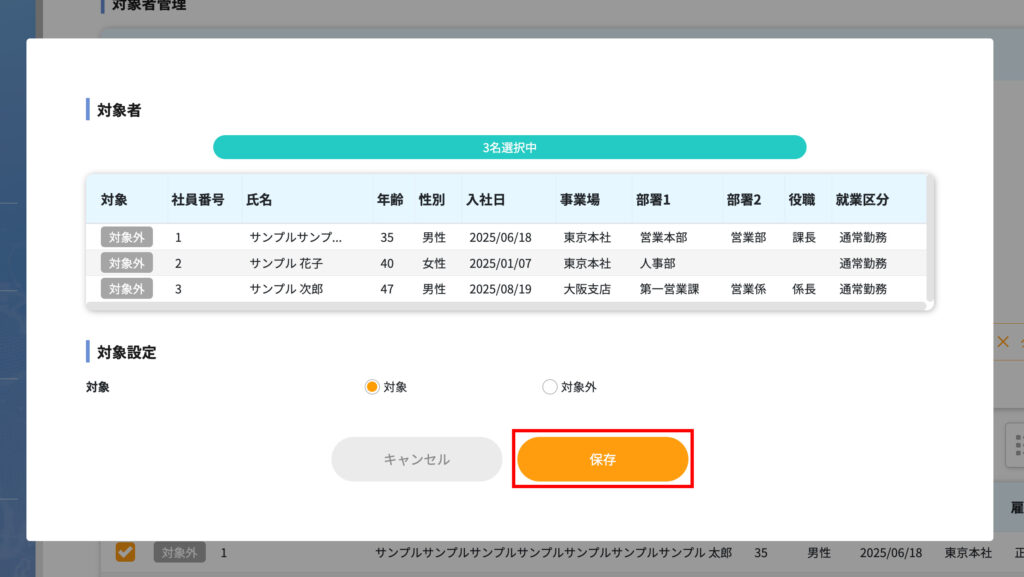The width and height of the screenshot is (1024, 577).
Task: Click 対象外 badge for サンプル 花子
Action: point(126,263)
